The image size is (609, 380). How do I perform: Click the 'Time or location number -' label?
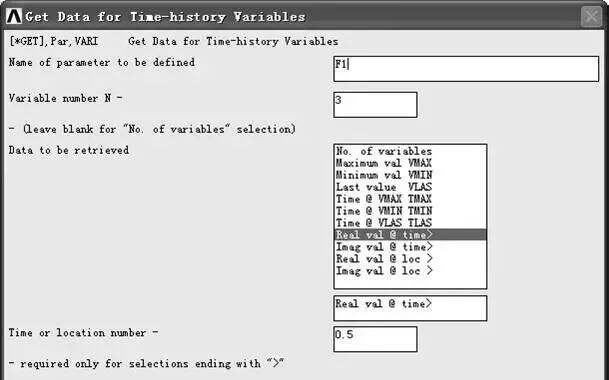[84, 333]
